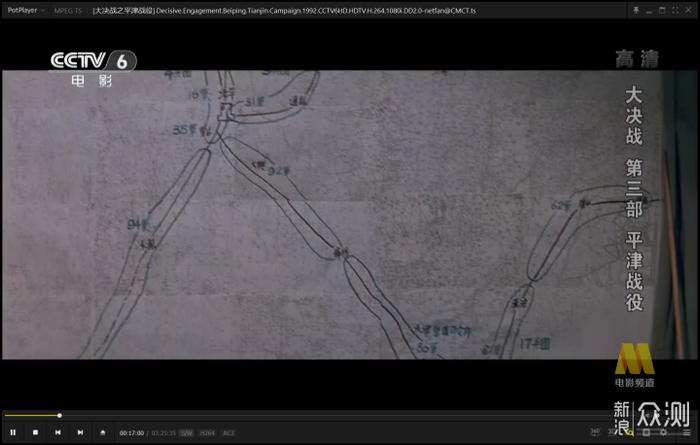Jump to the previous file
This screenshot has width=700, height=445.
tap(58, 433)
